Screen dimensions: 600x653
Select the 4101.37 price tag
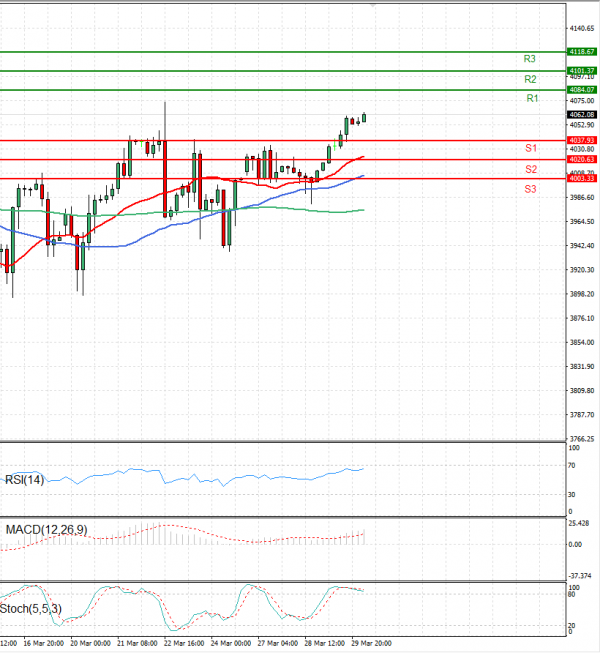point(582,71)
